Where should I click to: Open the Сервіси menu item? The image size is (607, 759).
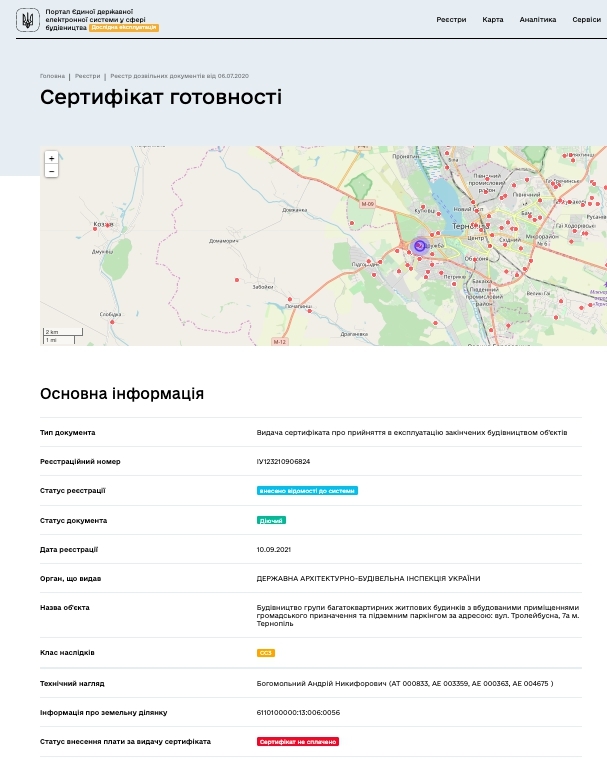[587, 20]
